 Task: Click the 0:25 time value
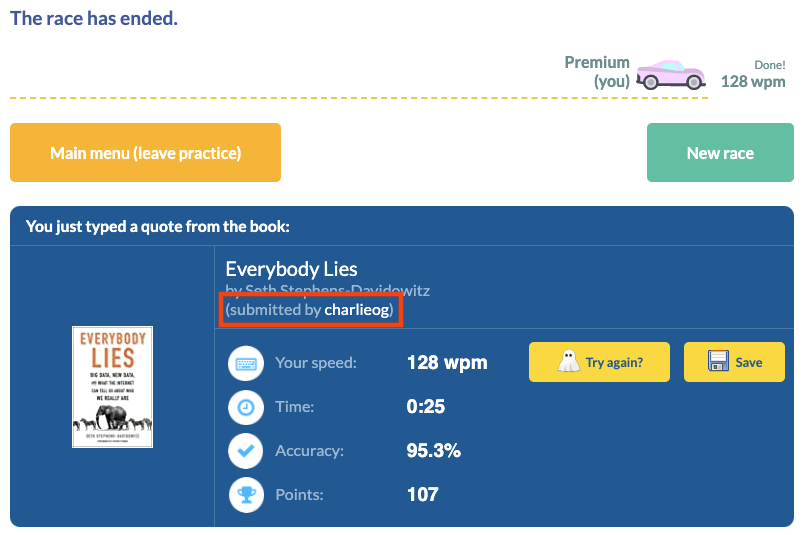pyautogui.click(x=426, y=407)
